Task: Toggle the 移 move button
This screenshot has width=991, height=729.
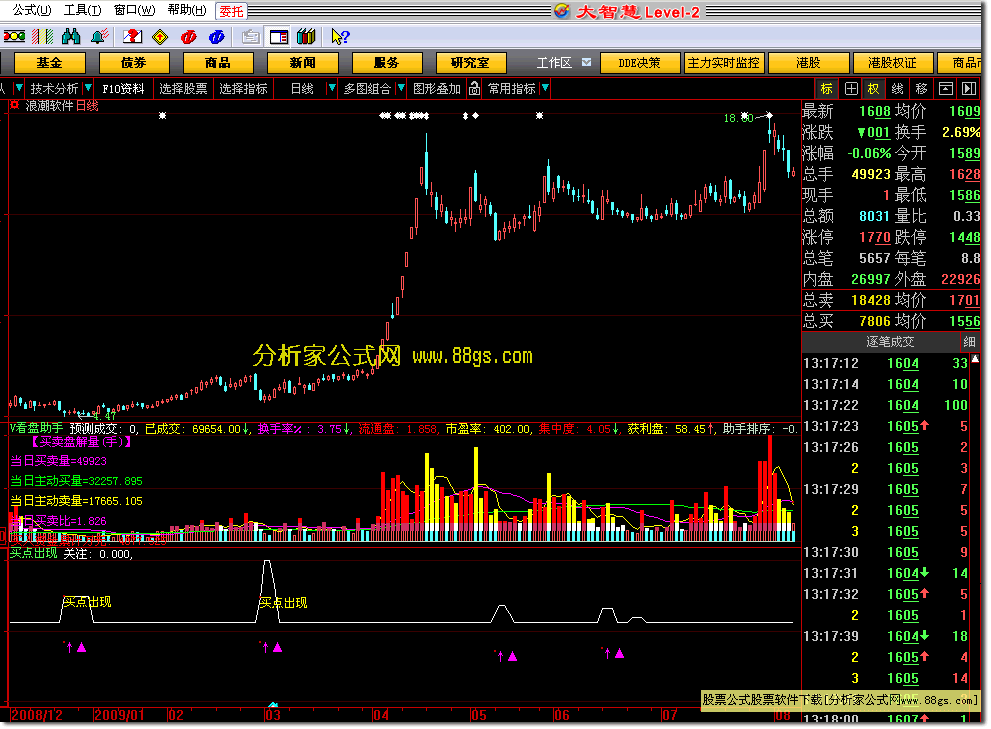Action: pyautogui.click(x=921, y=89)
